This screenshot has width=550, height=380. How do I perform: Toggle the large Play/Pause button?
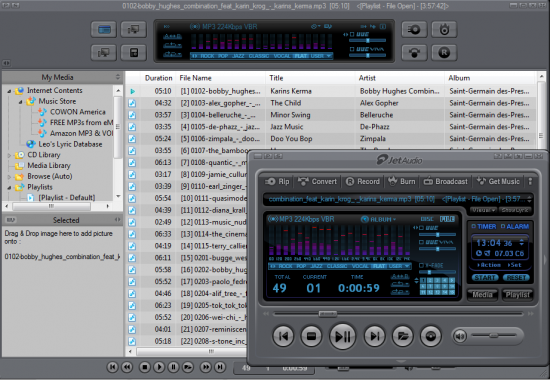(x=342, y=336)
